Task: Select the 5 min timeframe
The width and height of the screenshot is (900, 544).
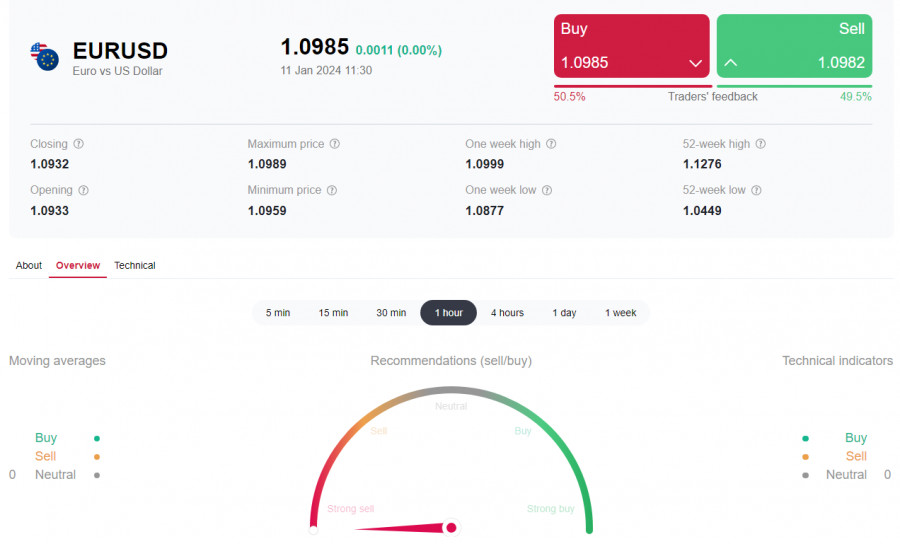Action: (278, 313)
